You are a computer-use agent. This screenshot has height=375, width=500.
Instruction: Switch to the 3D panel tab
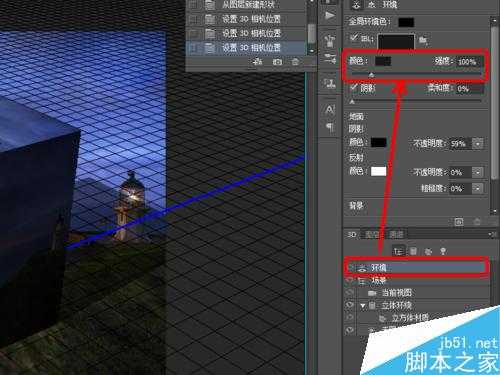pos(352,235)
